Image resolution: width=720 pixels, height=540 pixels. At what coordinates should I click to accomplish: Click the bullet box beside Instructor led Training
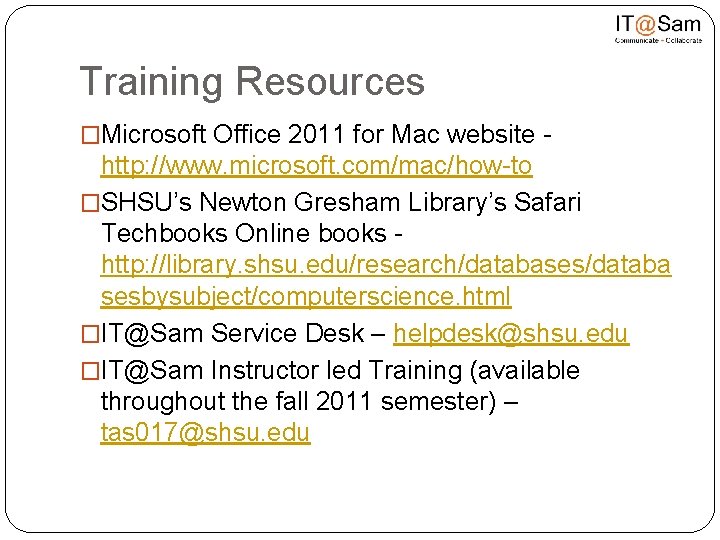[x=90, y=371]
